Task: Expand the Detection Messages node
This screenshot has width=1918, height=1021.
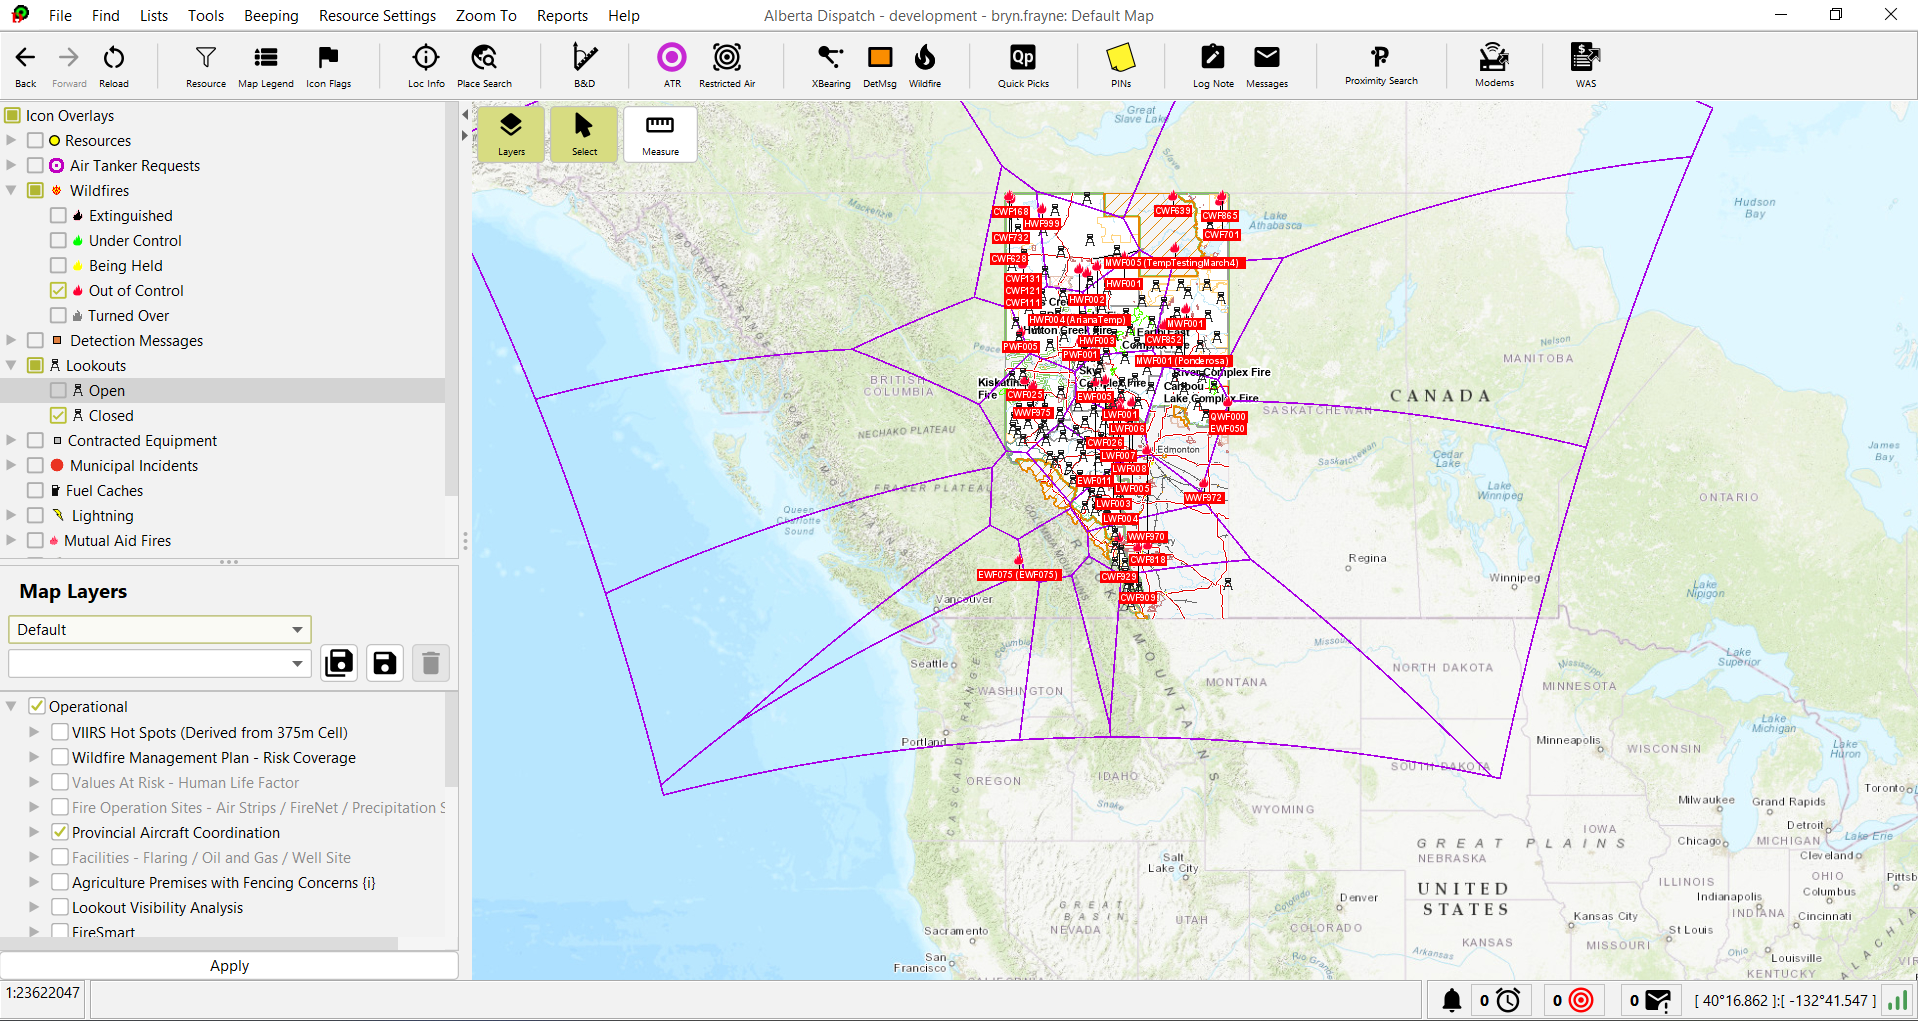Action: [x=11, y=340]
